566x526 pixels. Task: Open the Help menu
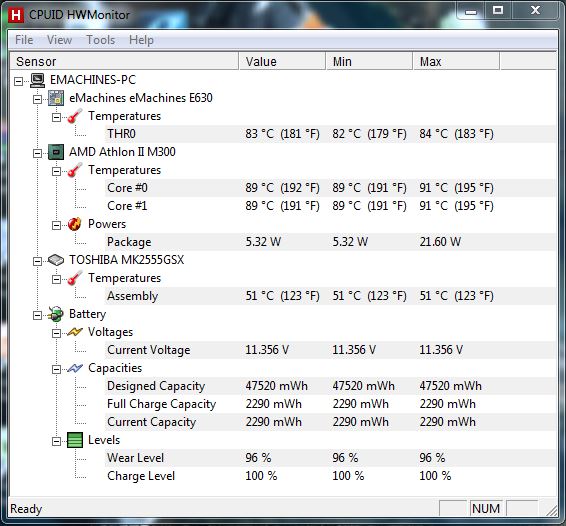pos(142,40)
